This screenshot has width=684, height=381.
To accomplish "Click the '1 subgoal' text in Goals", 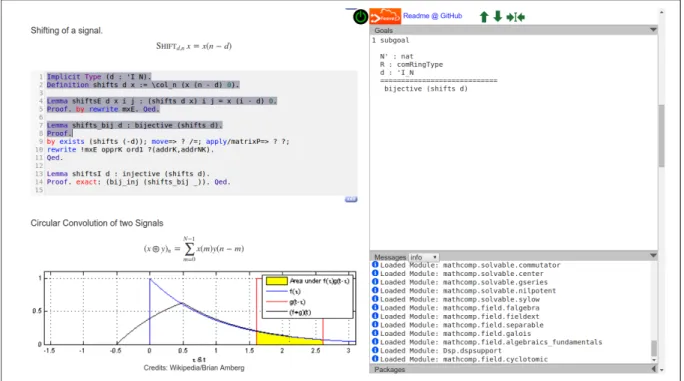I will (391, 40).
